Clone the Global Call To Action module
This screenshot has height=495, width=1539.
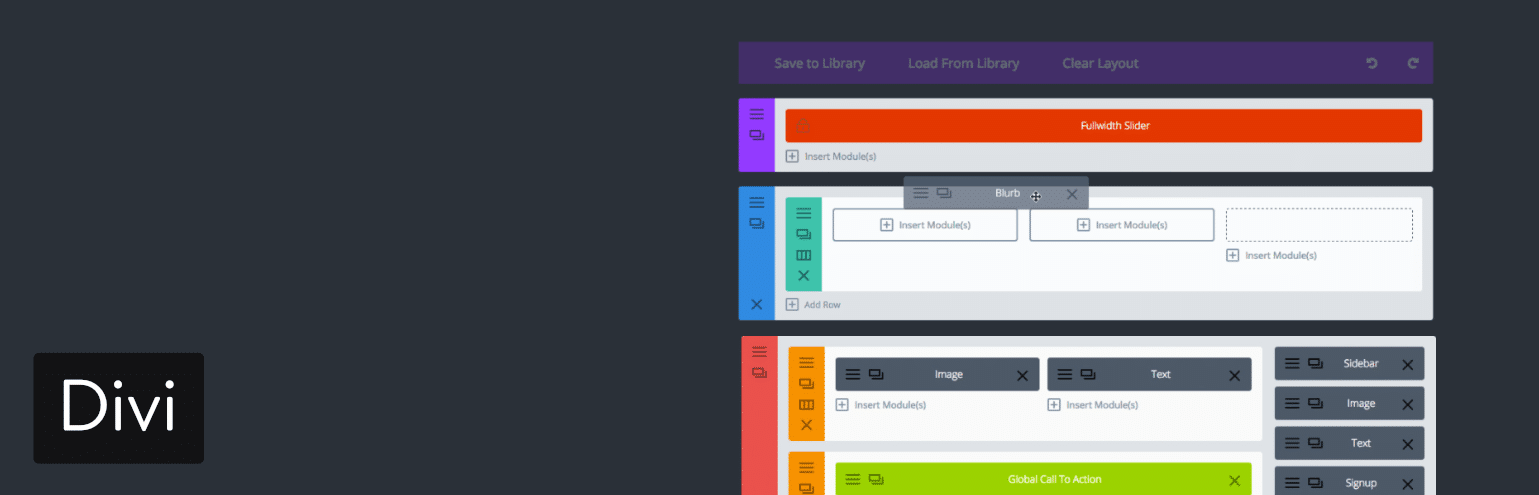[876, 479]
